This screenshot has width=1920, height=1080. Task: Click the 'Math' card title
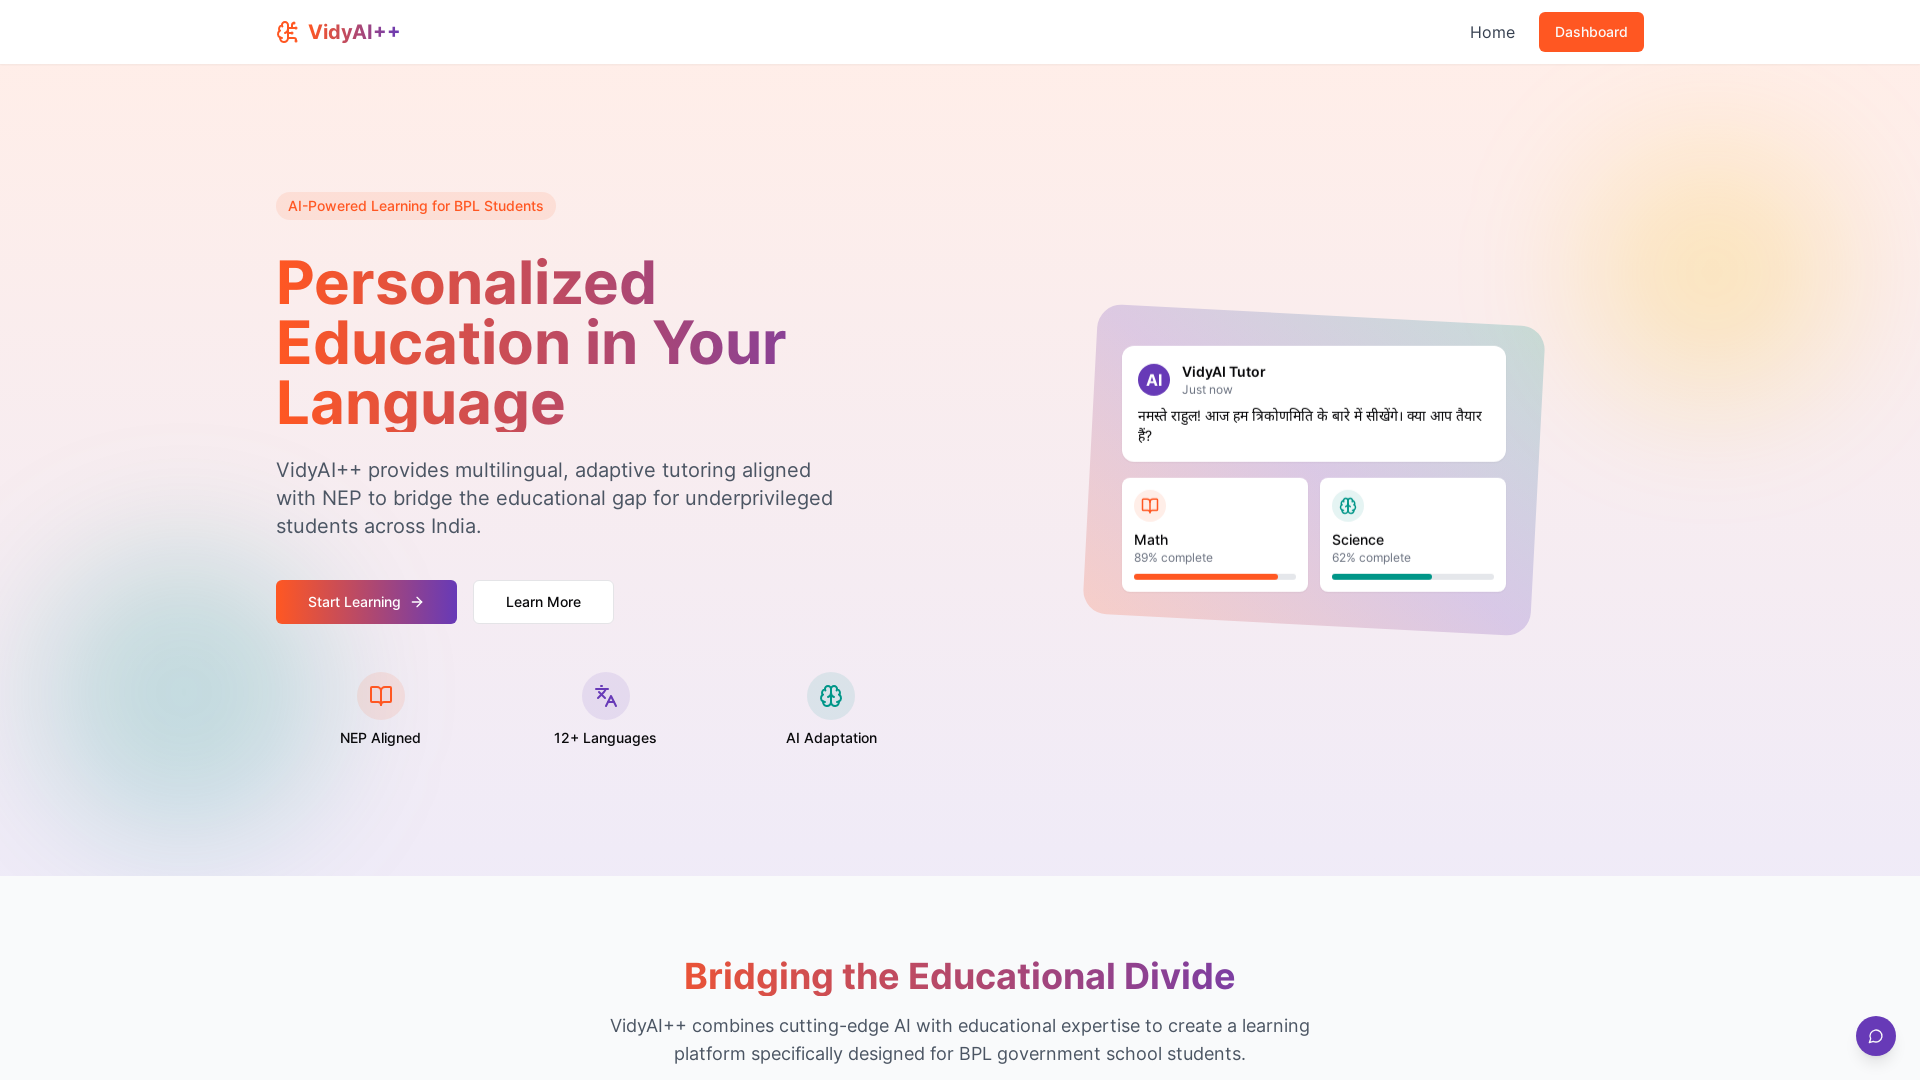[x=1151, y=540]
